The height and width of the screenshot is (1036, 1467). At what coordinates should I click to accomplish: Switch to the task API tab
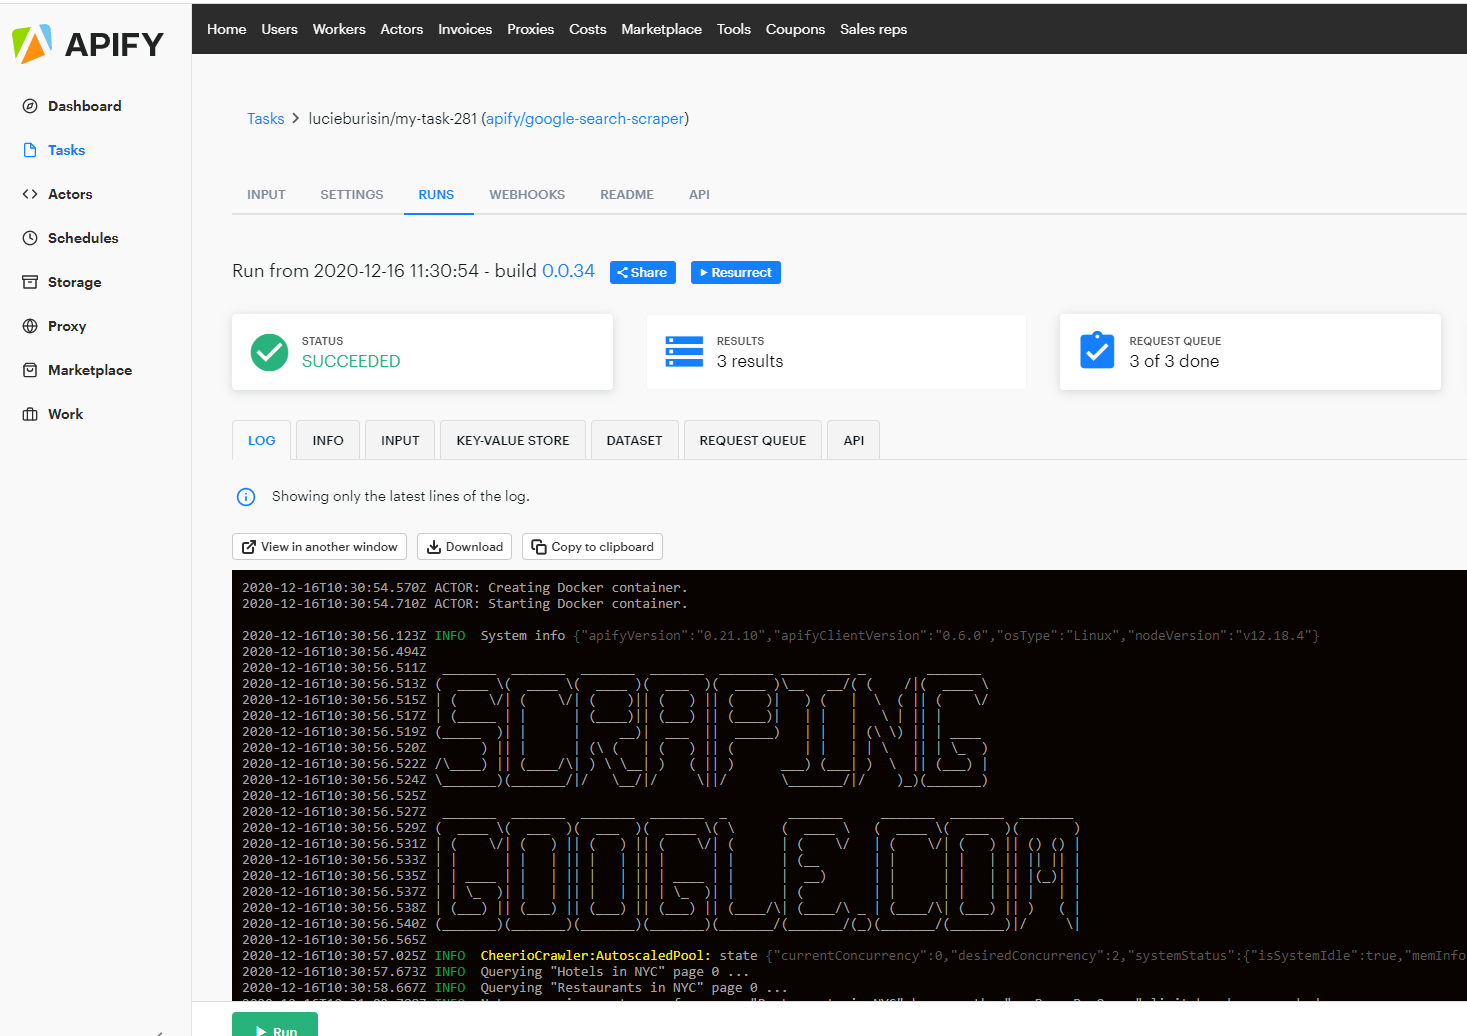tap(699, 195)
